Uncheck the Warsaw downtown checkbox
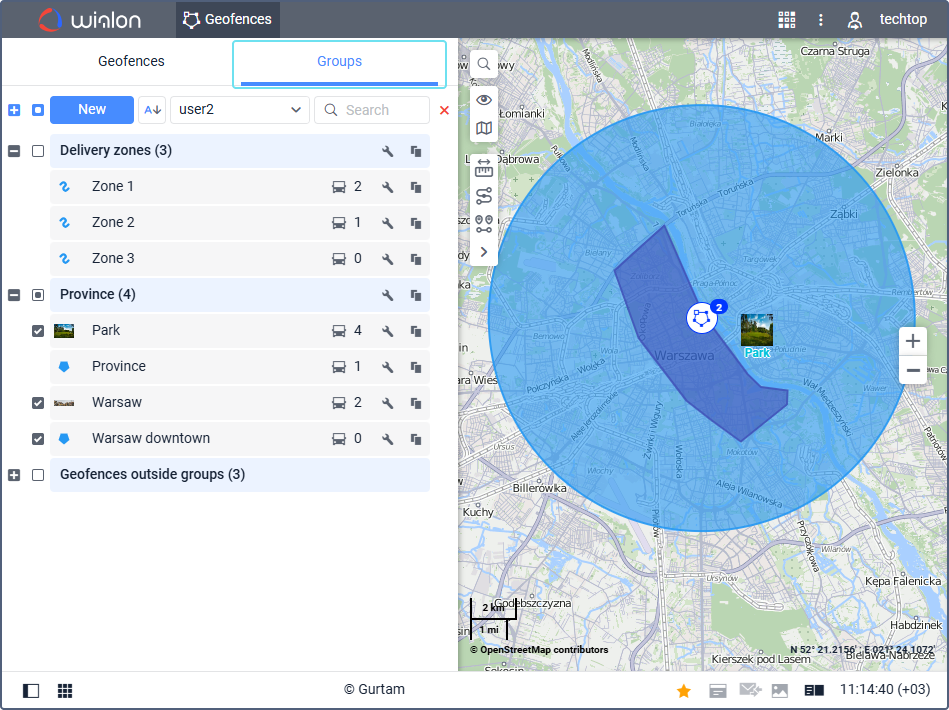Viewport: 949px width, 710px height. [x=38, y=439]
